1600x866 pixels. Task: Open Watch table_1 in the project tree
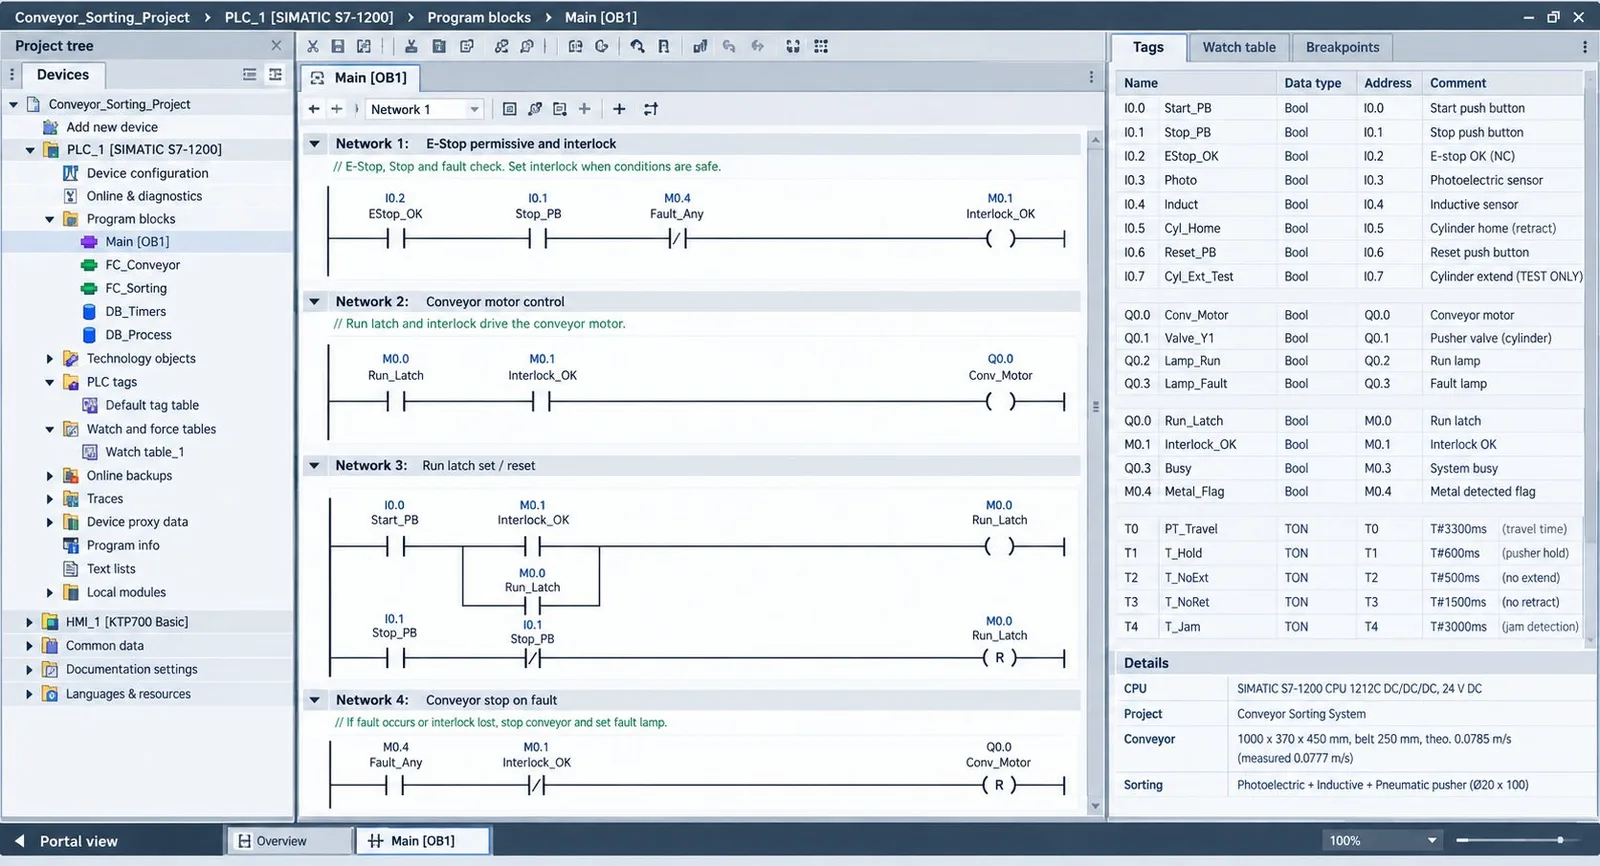tap(145, 452)
